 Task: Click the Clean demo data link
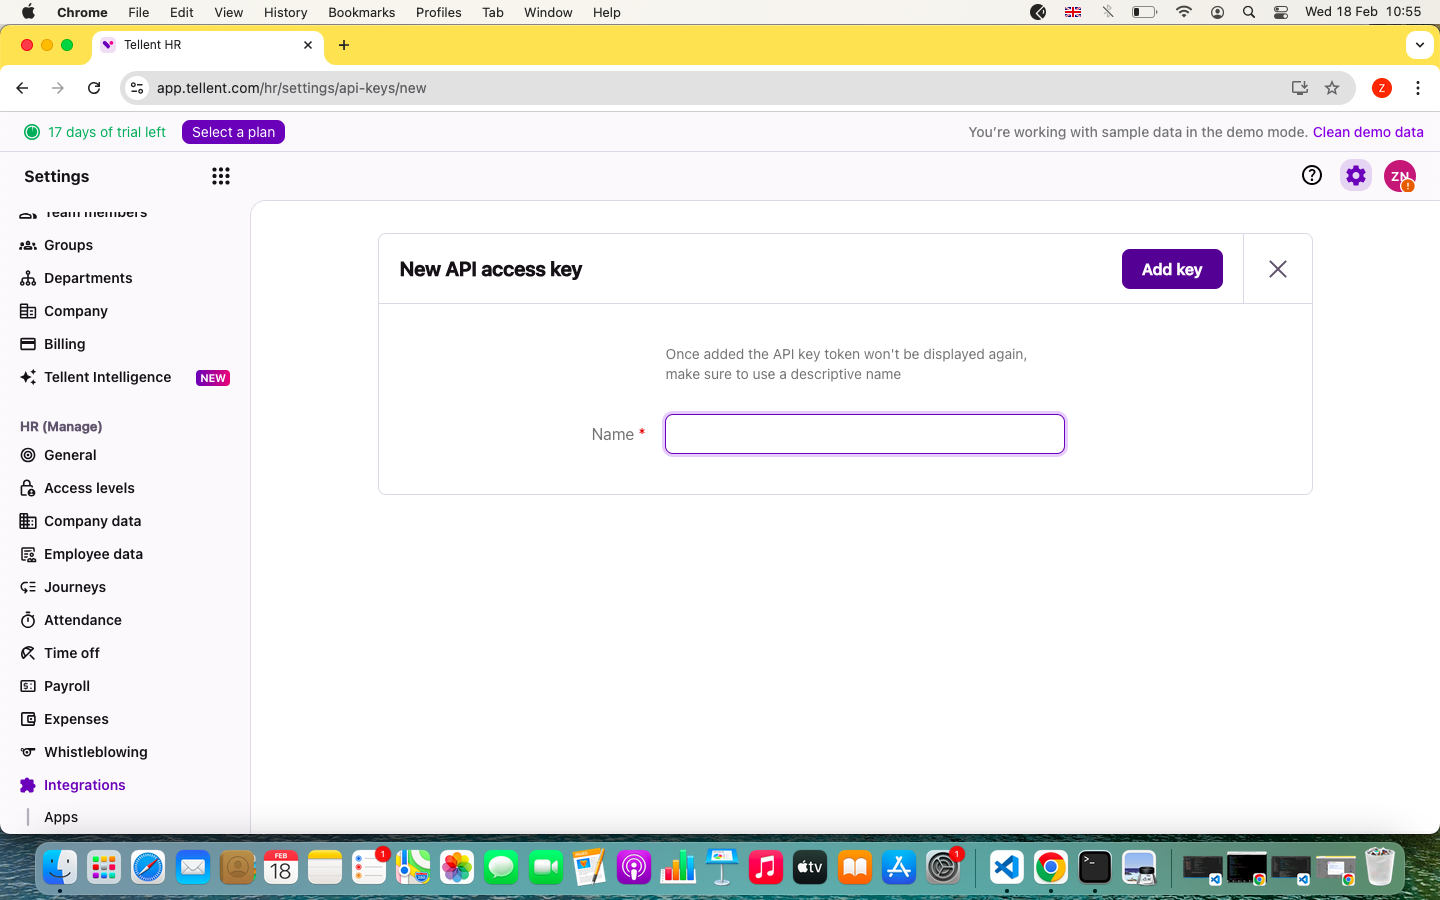tap(1368, 132)
